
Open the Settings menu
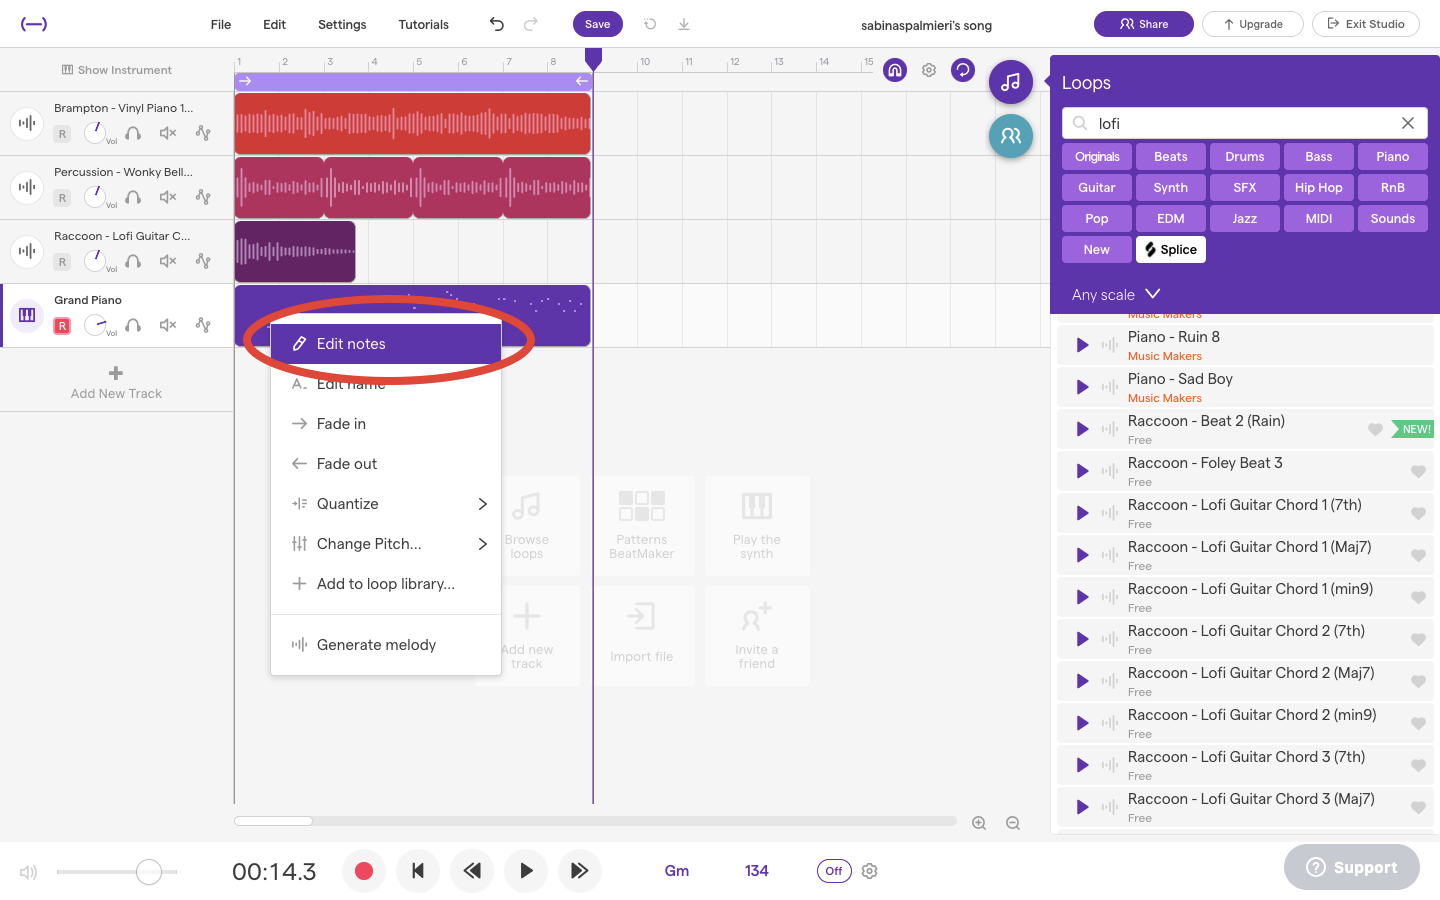pyautogui.click(x=342, y=24)
